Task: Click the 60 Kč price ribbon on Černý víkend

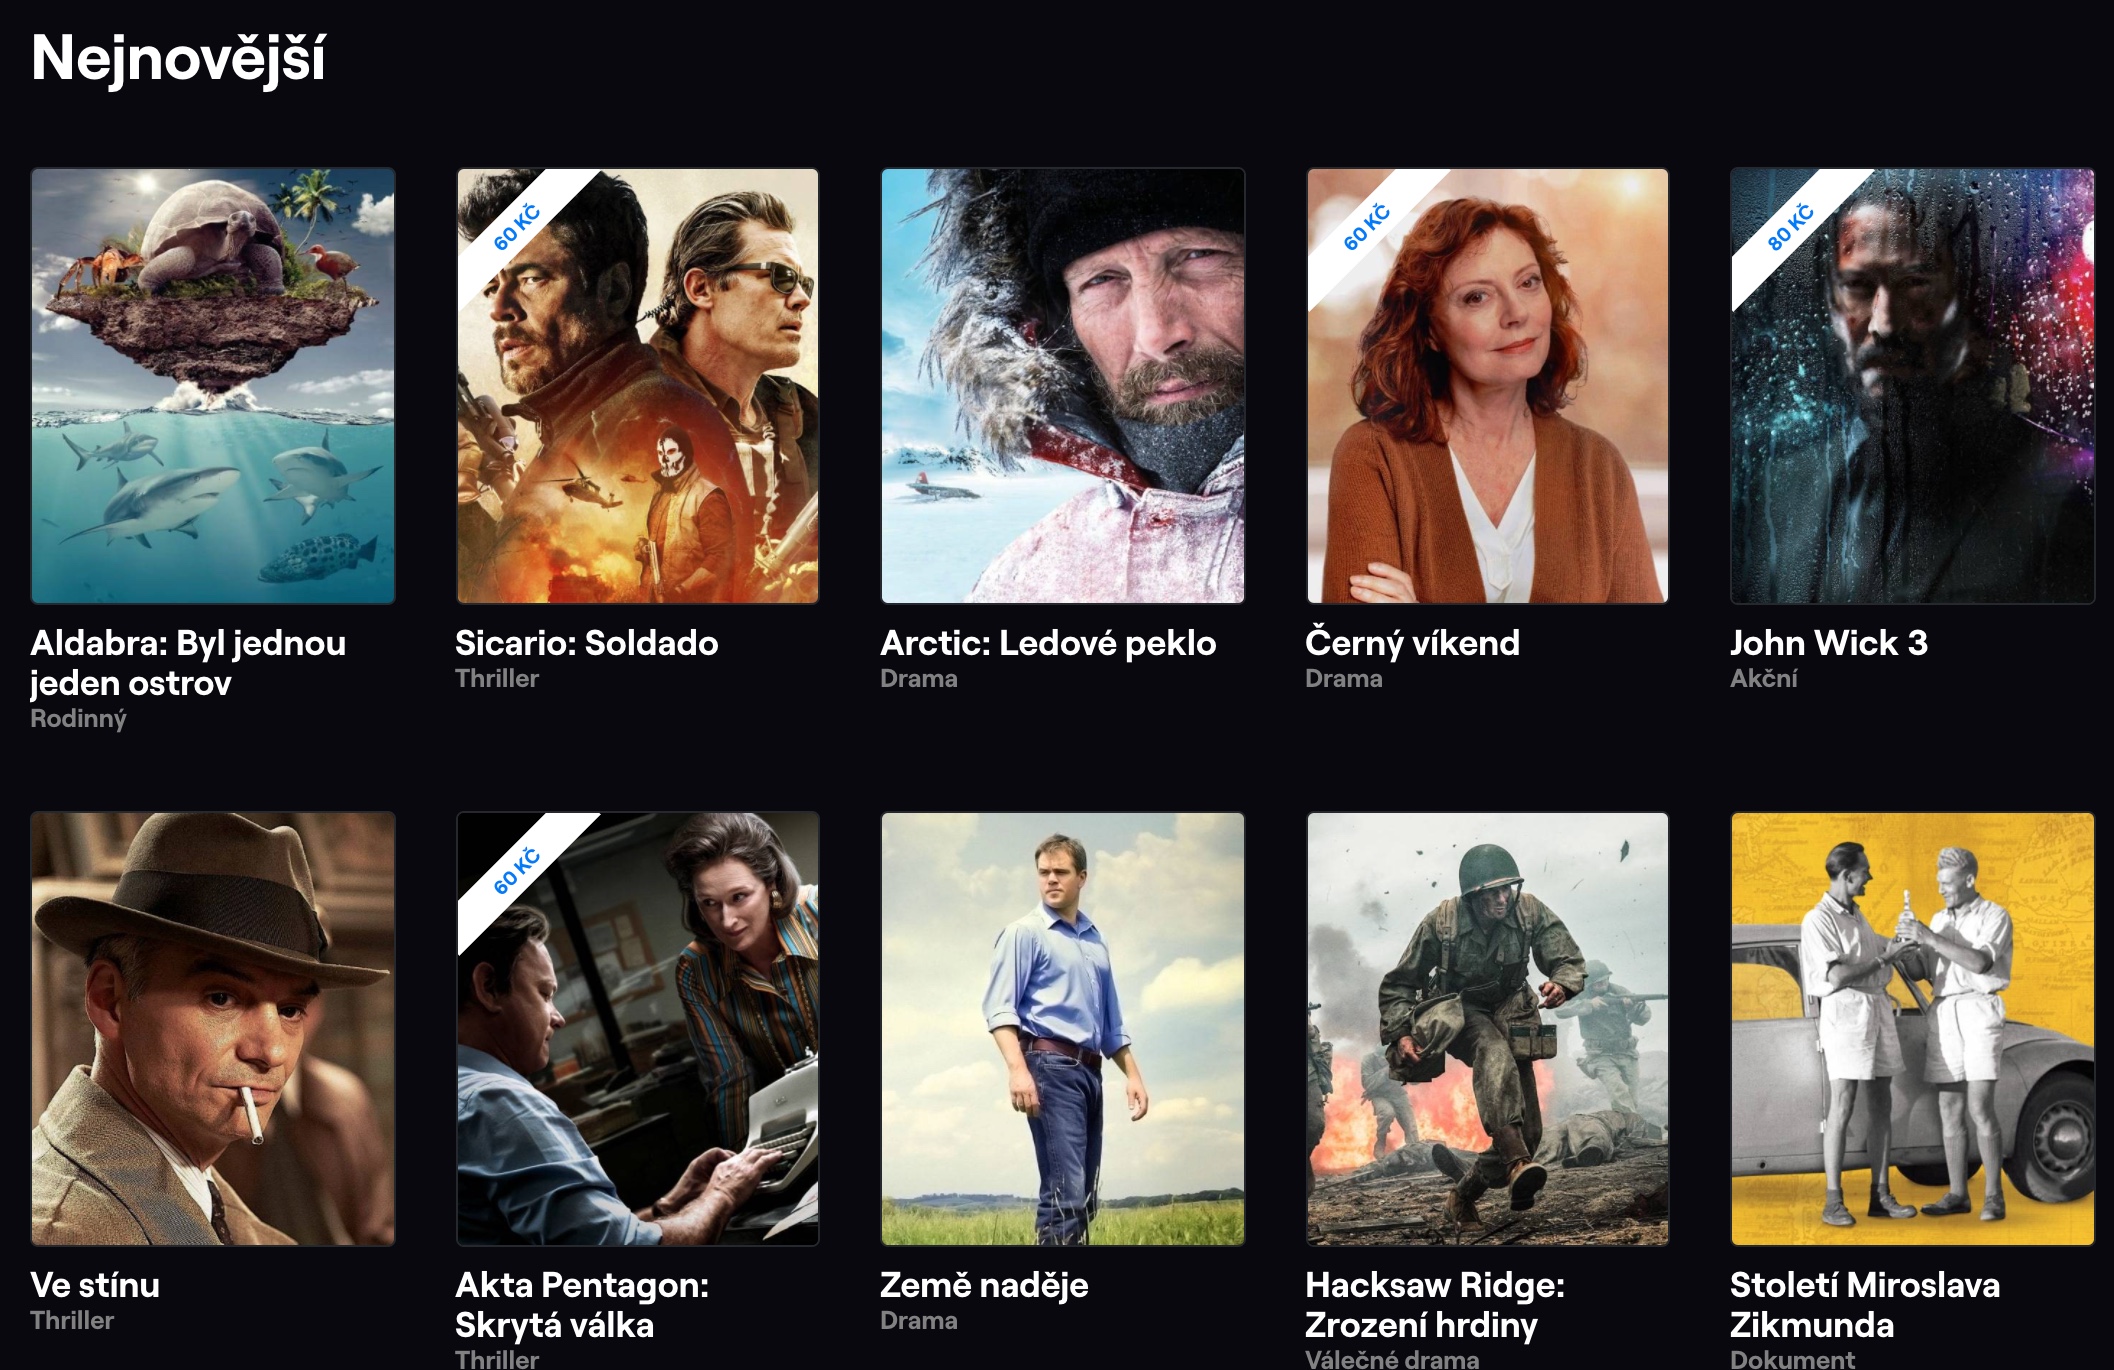Action: [1367, 228]
